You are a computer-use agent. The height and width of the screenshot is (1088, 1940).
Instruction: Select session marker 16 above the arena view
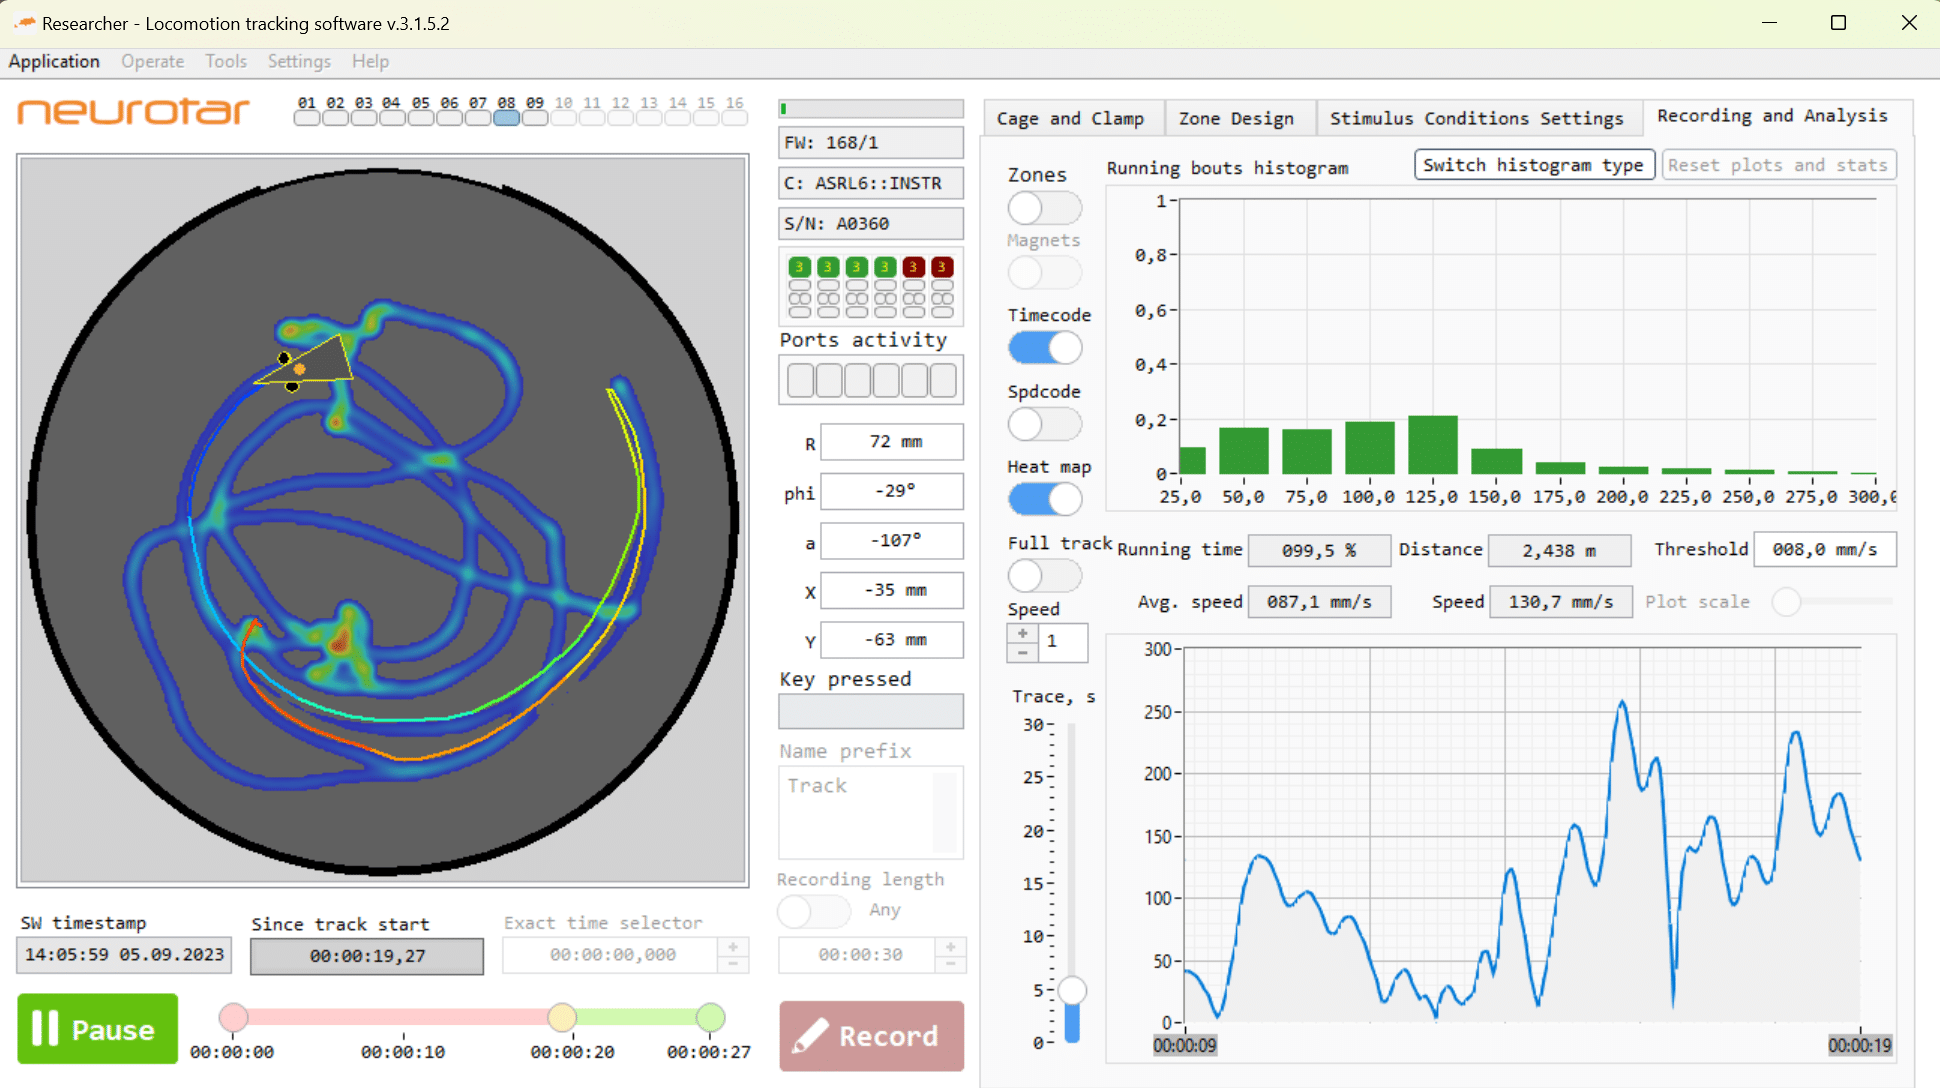click(x=734, y=116)
